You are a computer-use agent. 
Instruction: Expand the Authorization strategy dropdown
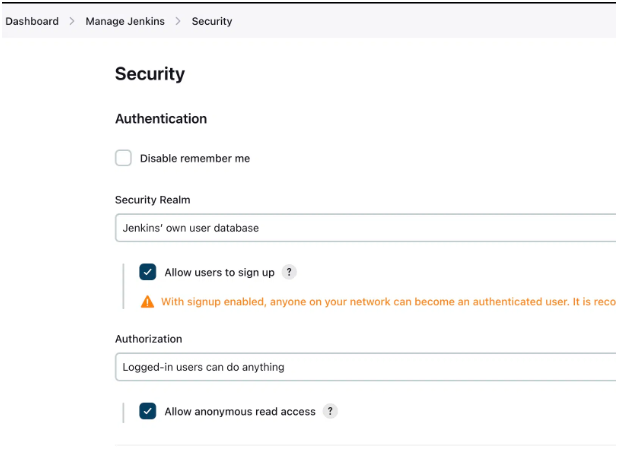point(365,367)
